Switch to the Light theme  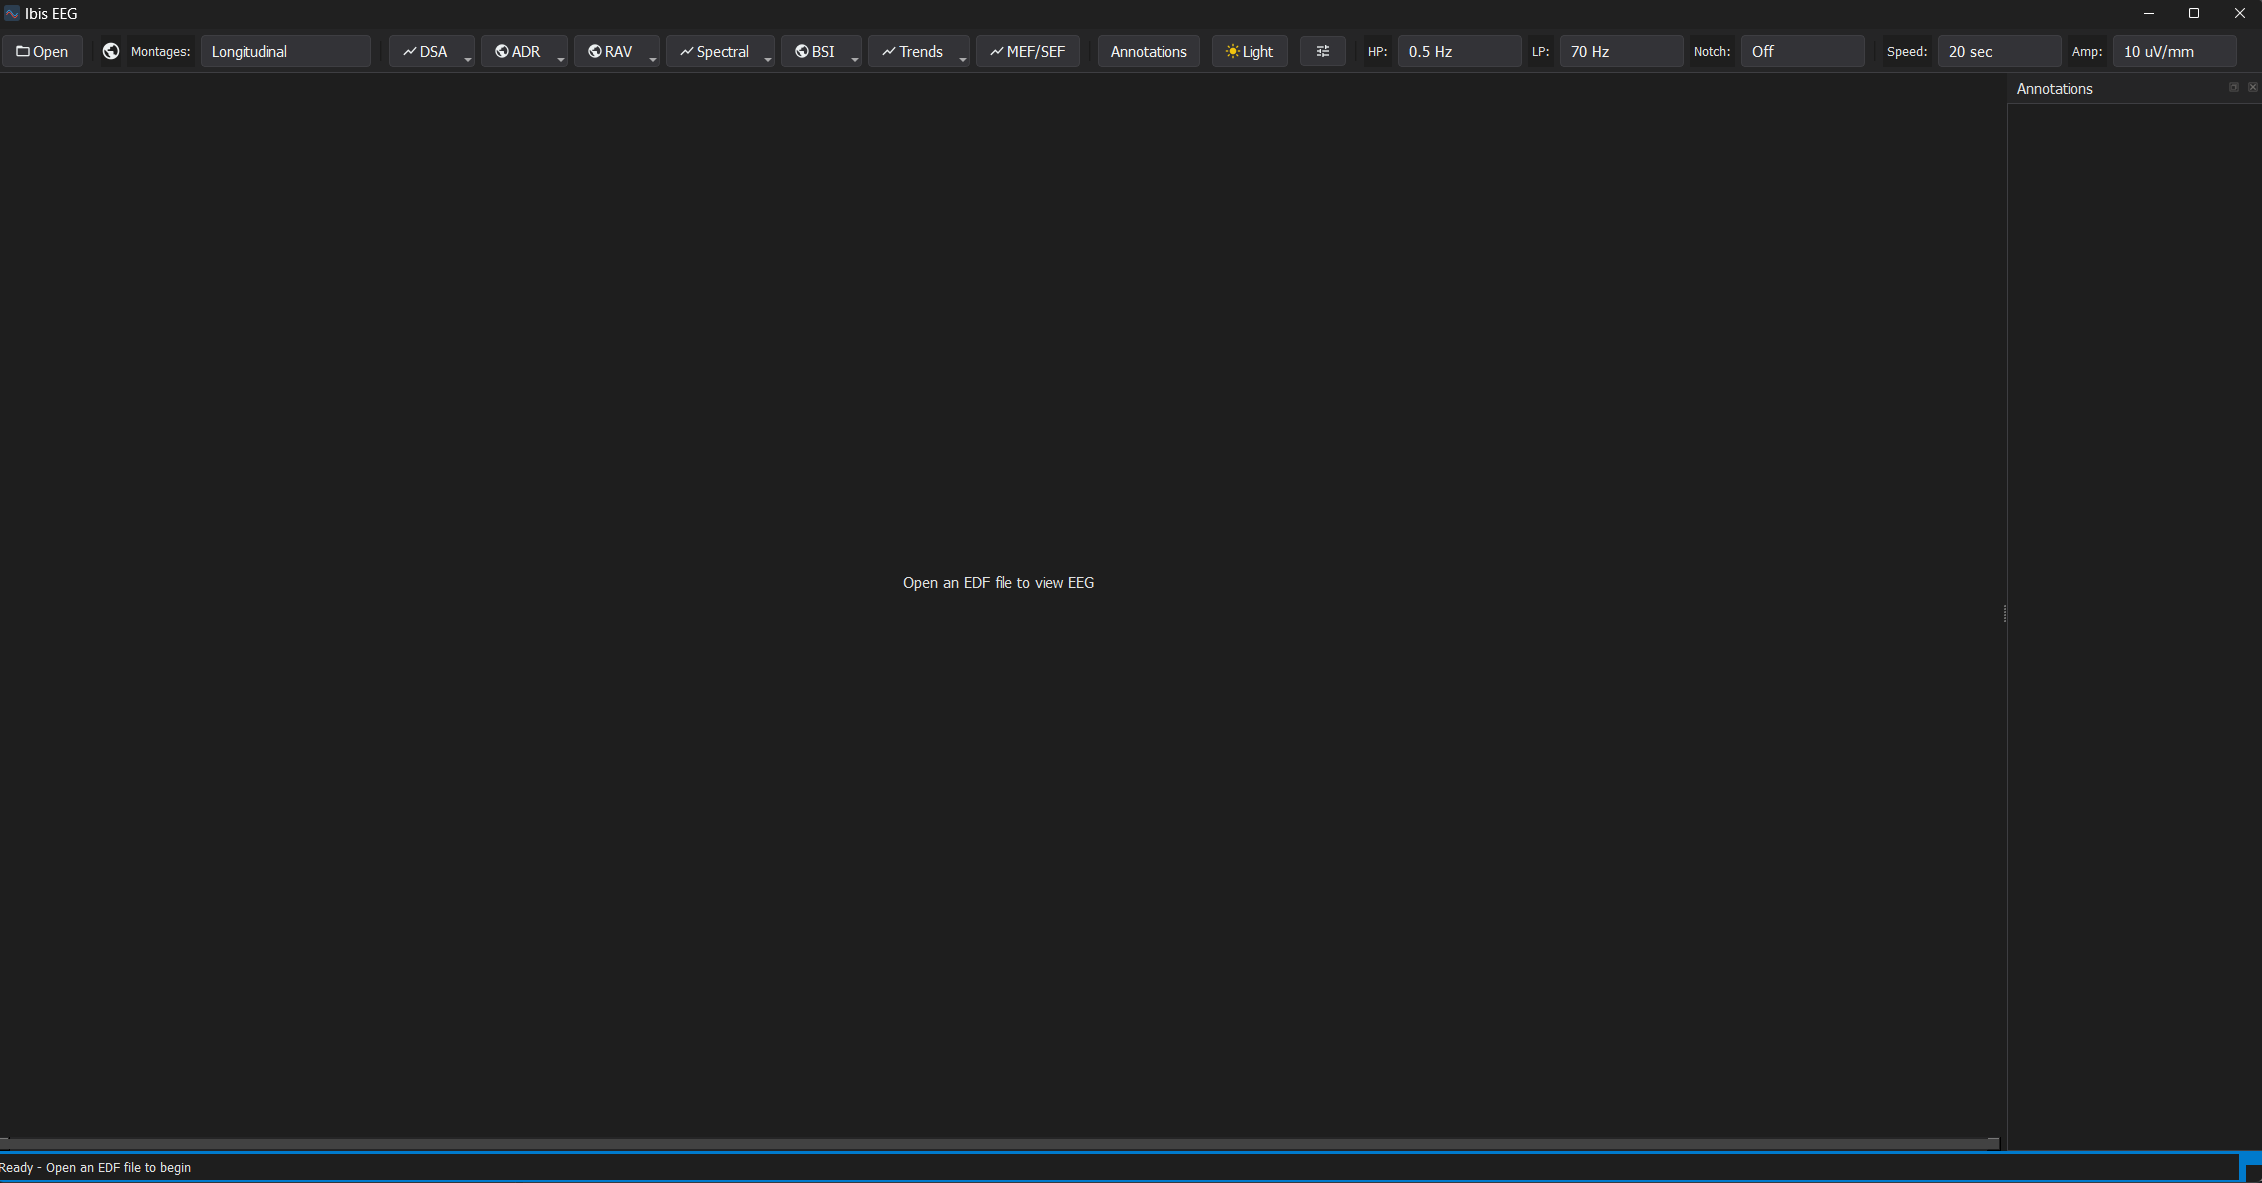(x=1248, y=51)
